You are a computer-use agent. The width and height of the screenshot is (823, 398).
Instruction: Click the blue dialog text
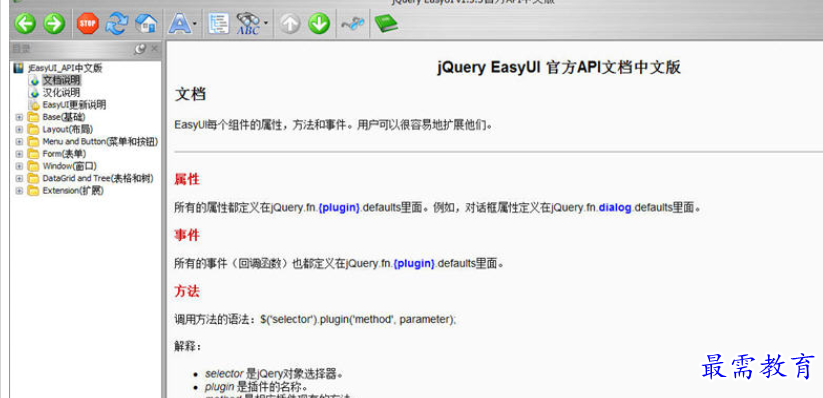[x=615, y=207]
